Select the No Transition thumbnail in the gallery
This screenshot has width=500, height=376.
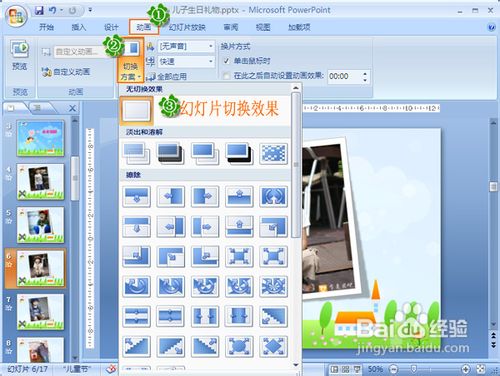[x=136, y=110]
